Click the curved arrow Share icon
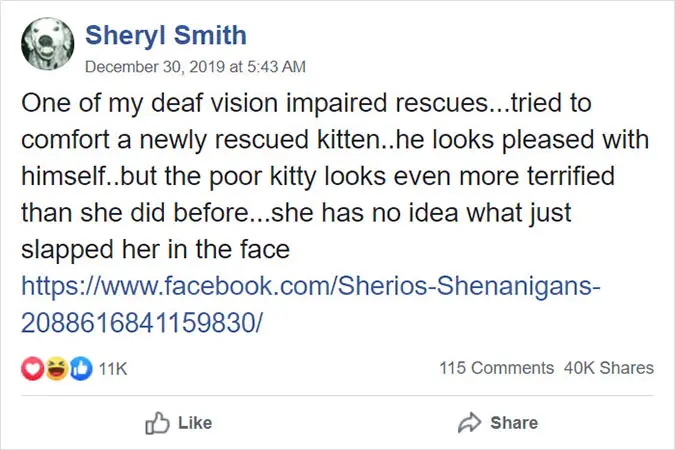This screenshot has height=450, width=675. coord(469,423)
